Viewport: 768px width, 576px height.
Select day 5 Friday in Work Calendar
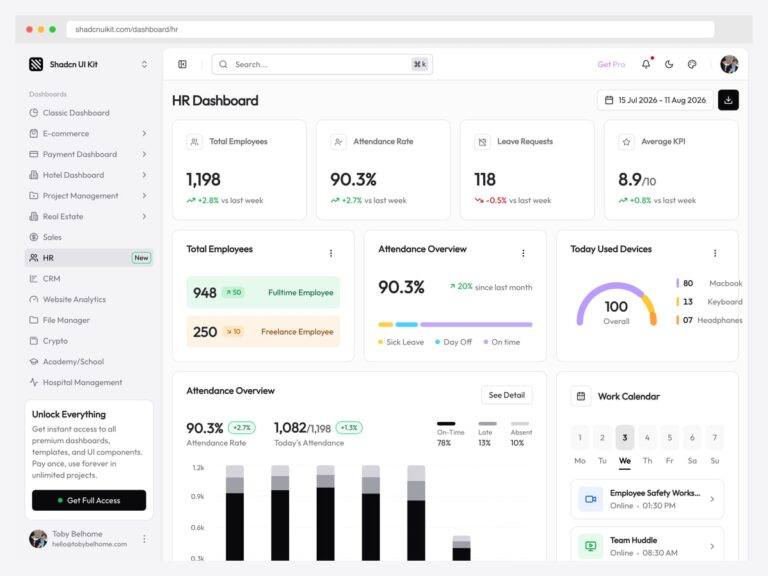coord(670,437)
